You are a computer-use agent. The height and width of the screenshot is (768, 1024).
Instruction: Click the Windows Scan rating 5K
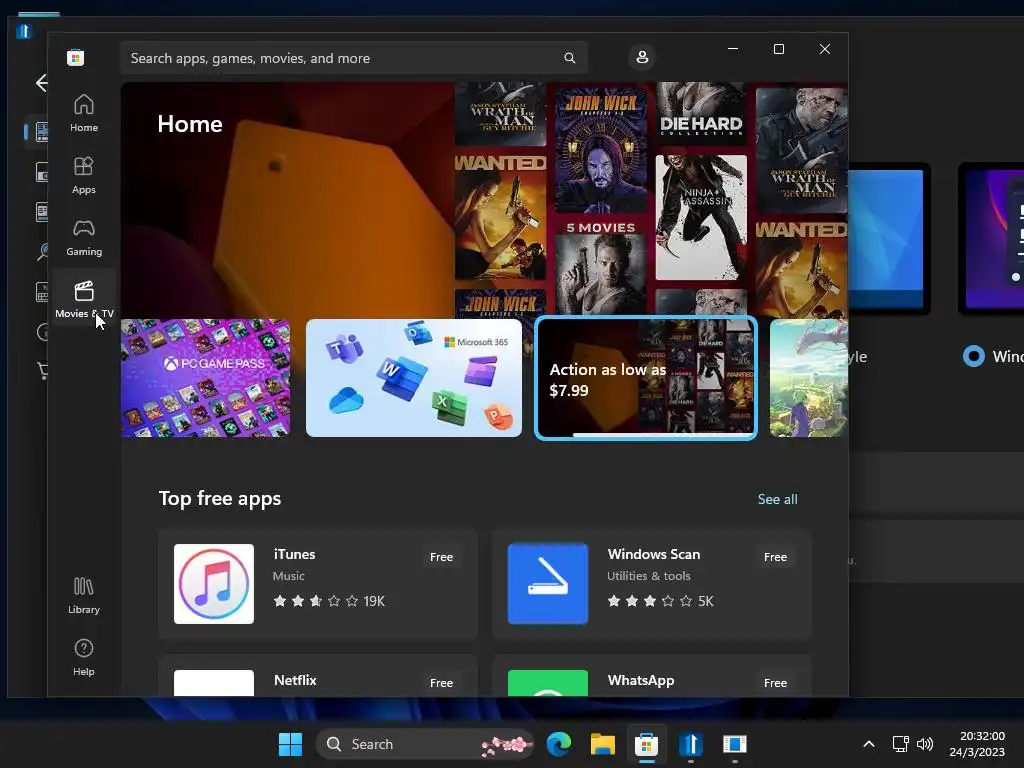click(660, 601)
